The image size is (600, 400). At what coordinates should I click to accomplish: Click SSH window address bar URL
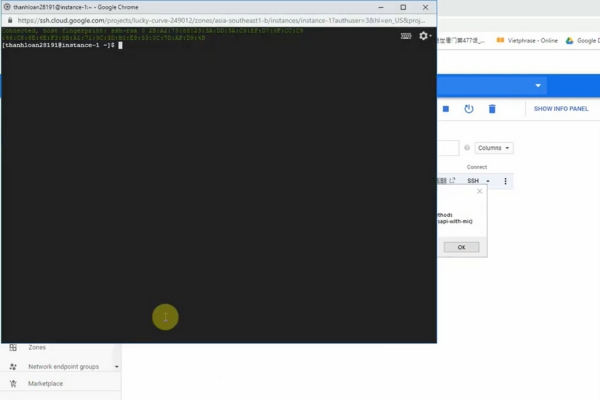221,21
